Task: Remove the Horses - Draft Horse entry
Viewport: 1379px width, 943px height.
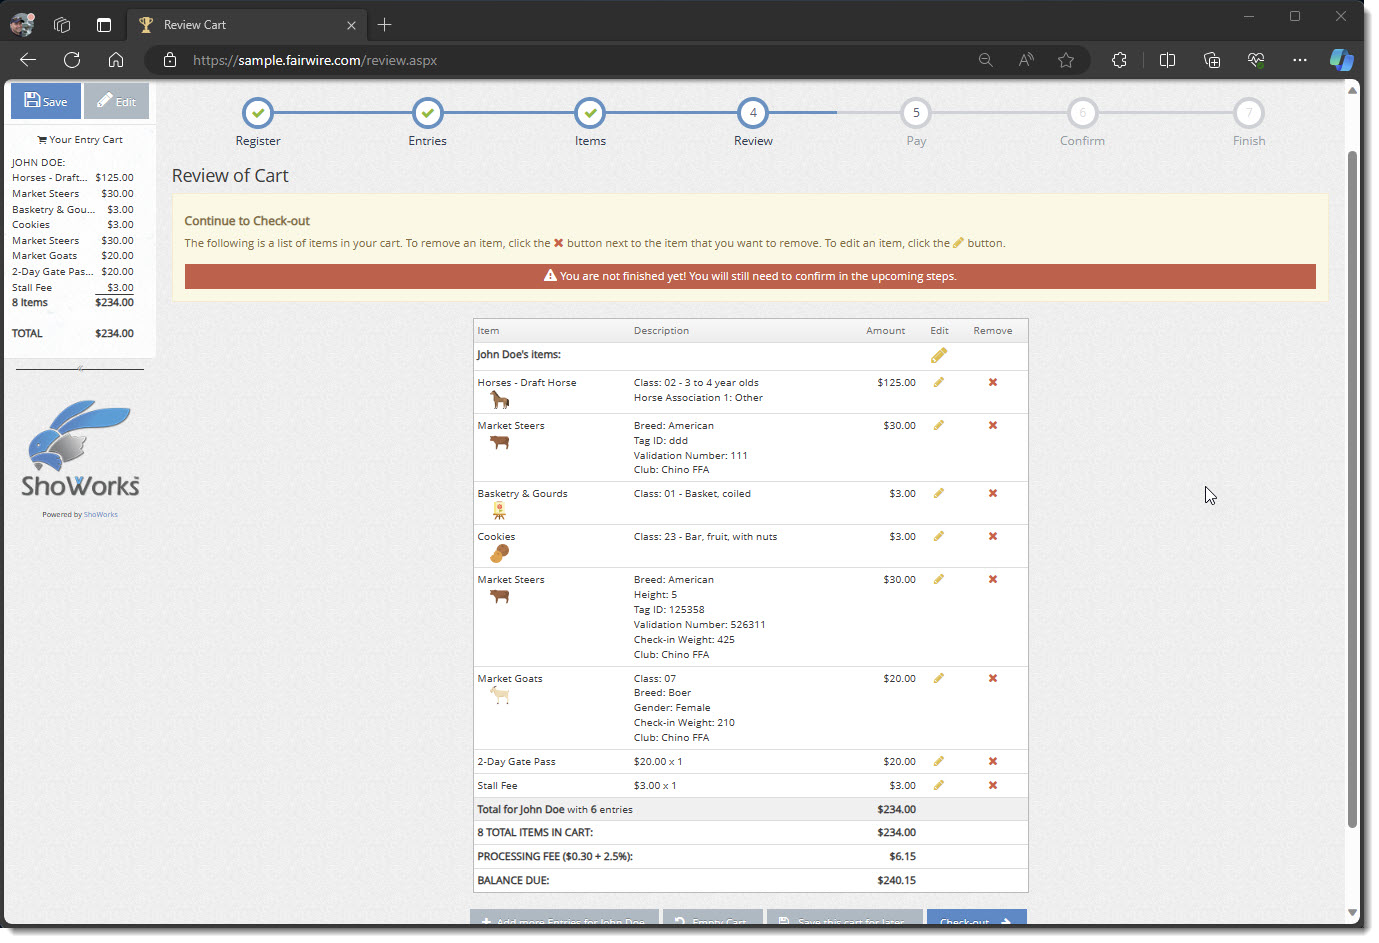Action: (992, 382)
